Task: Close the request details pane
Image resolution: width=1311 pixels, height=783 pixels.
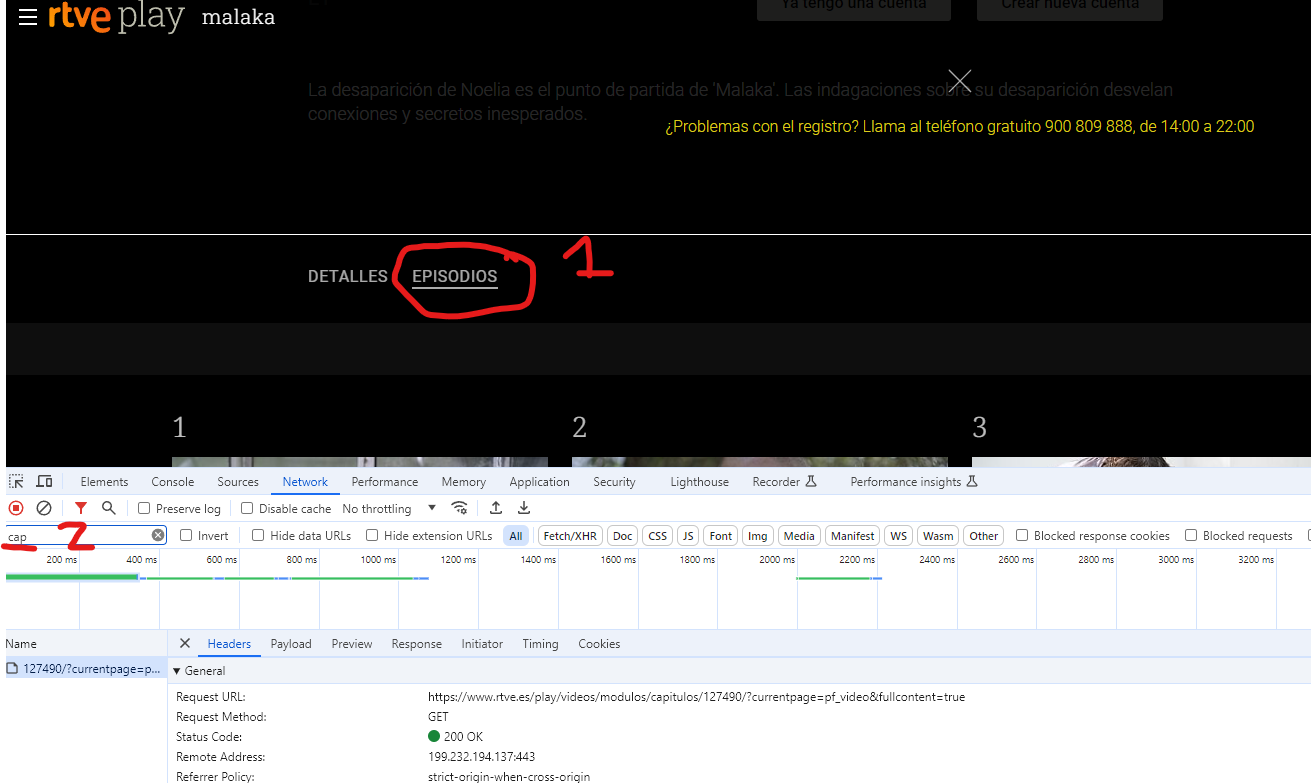Action: (184, 644)
